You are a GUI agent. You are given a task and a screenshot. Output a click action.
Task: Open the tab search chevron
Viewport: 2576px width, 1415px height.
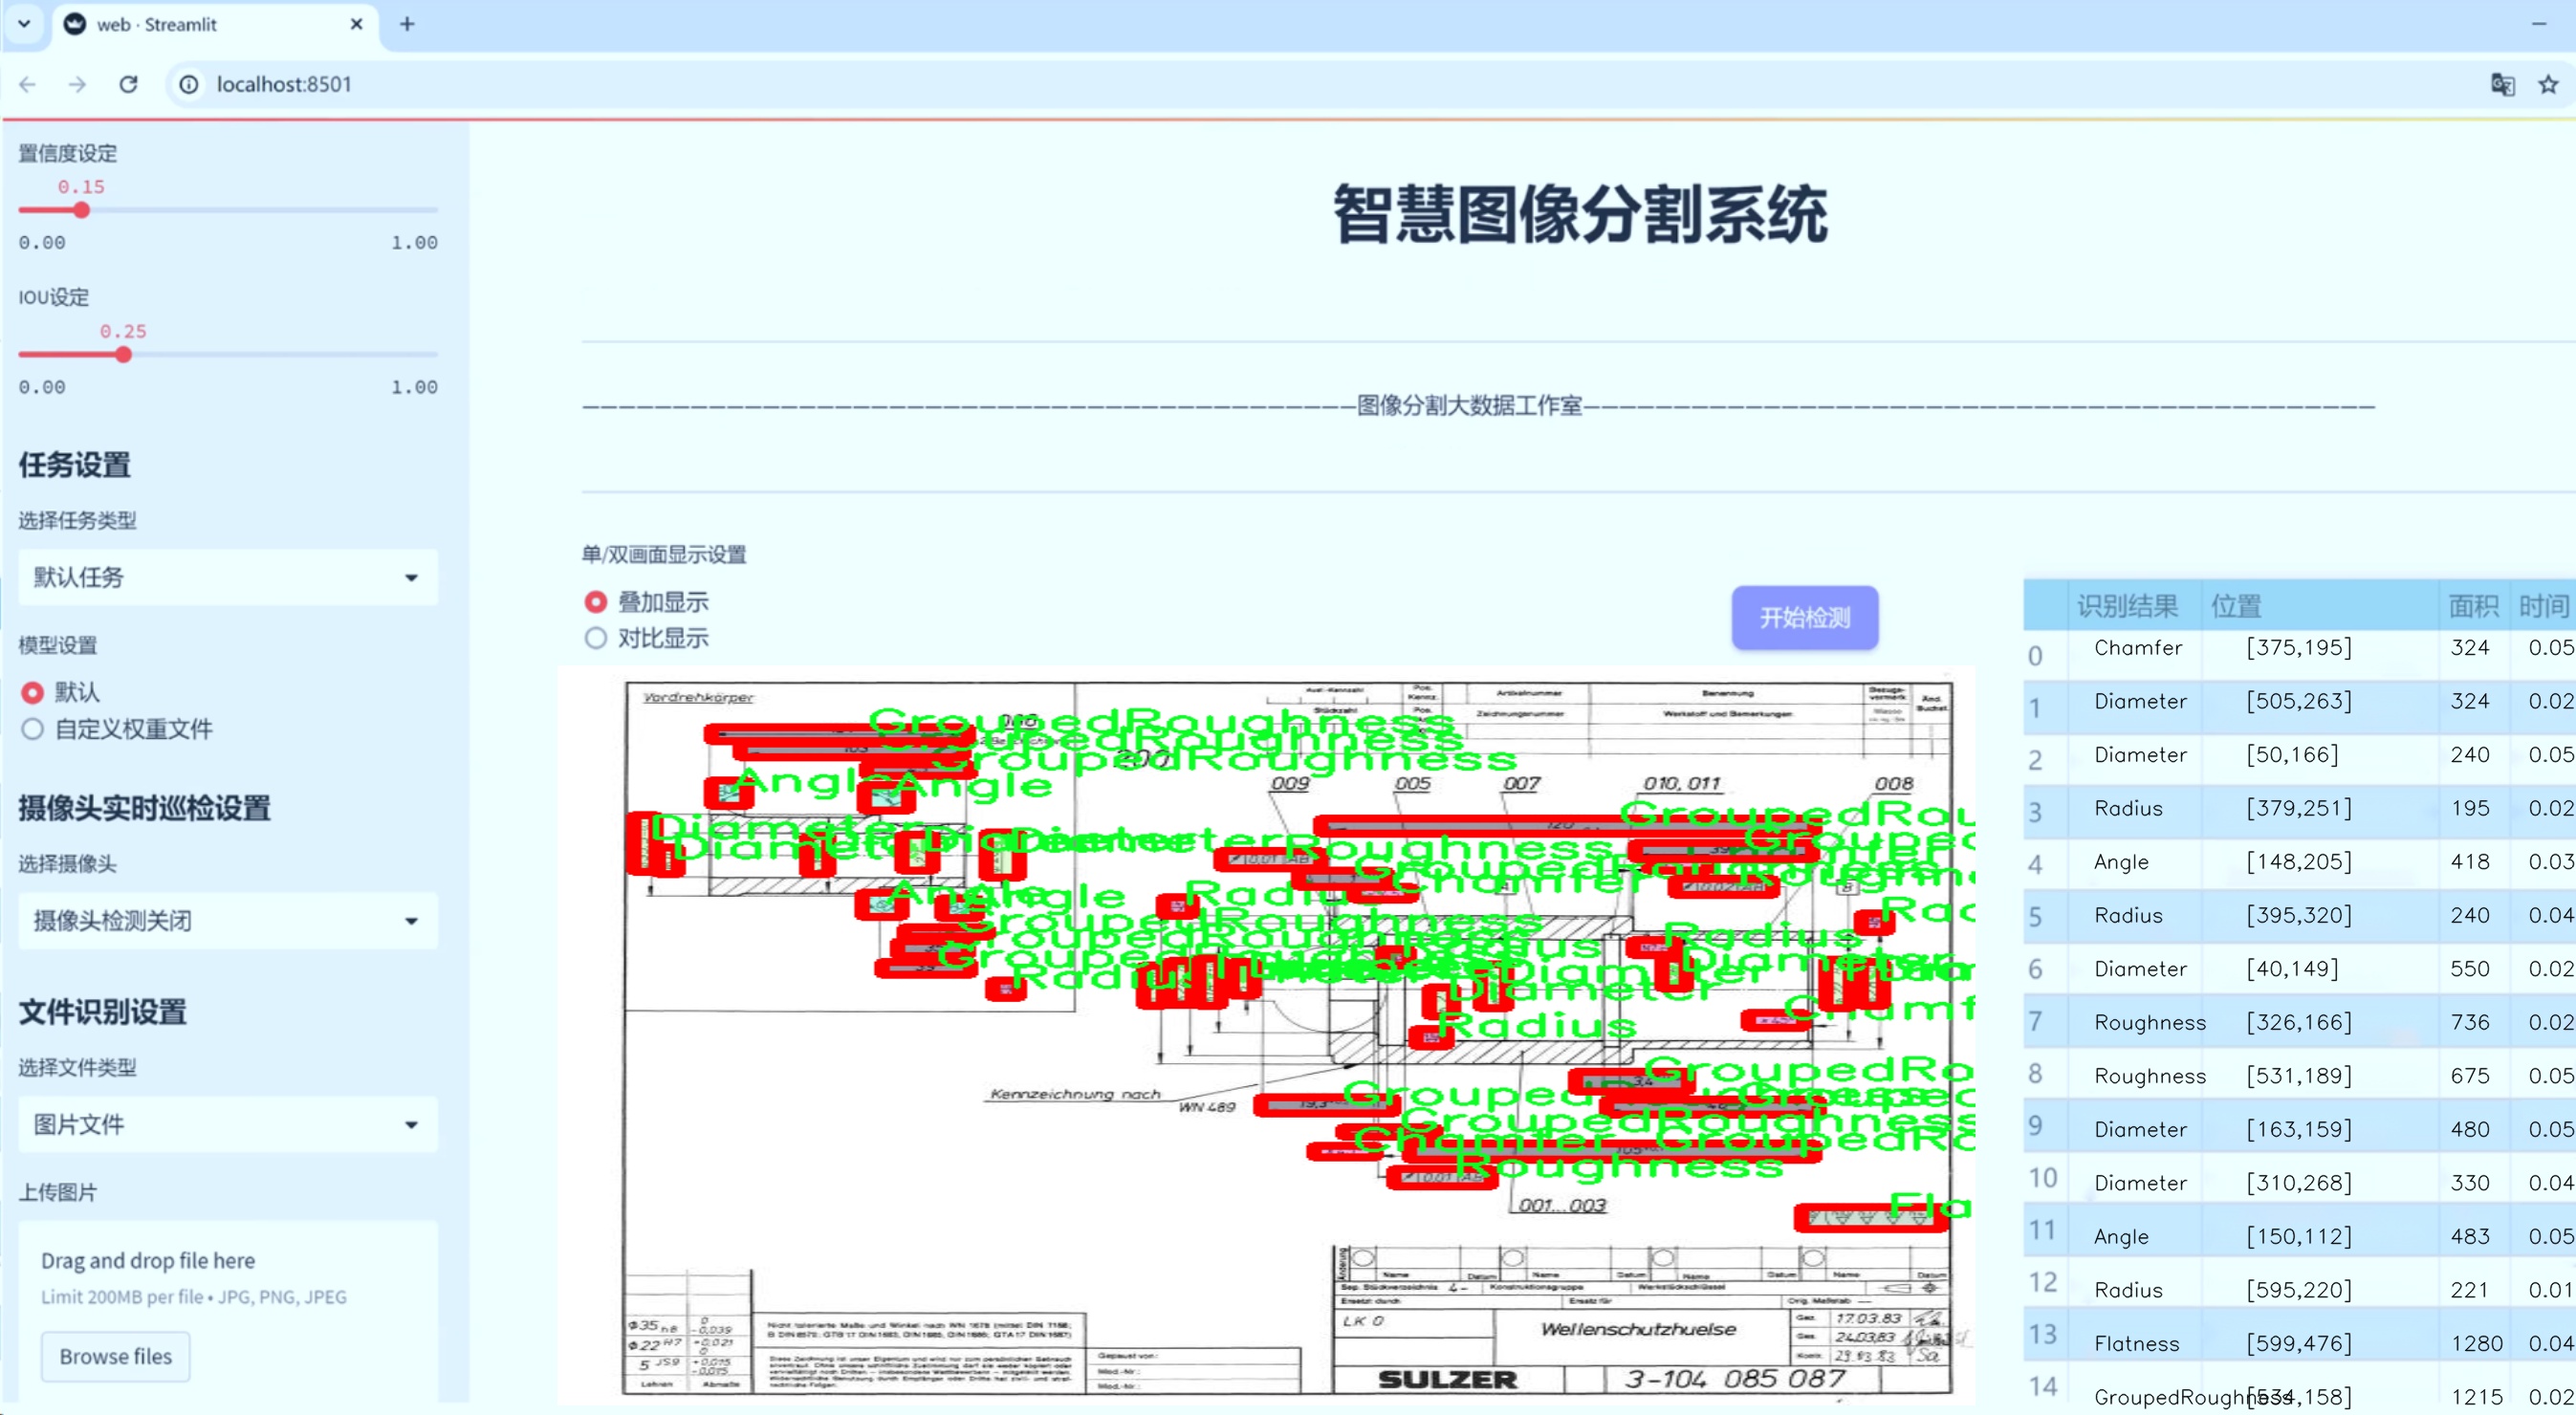pyautogui.click(x=24, y=24)
